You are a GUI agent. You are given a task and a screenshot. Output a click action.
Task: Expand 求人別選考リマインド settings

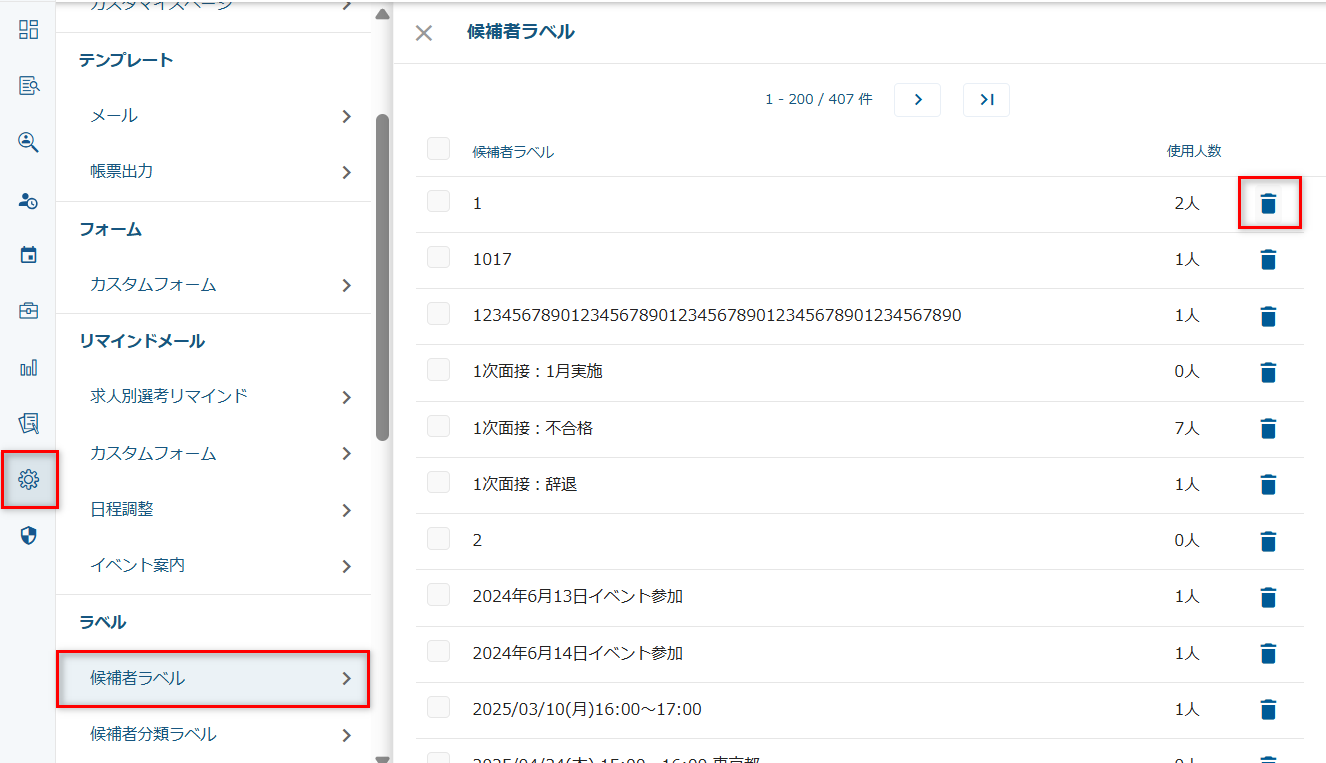213,397
